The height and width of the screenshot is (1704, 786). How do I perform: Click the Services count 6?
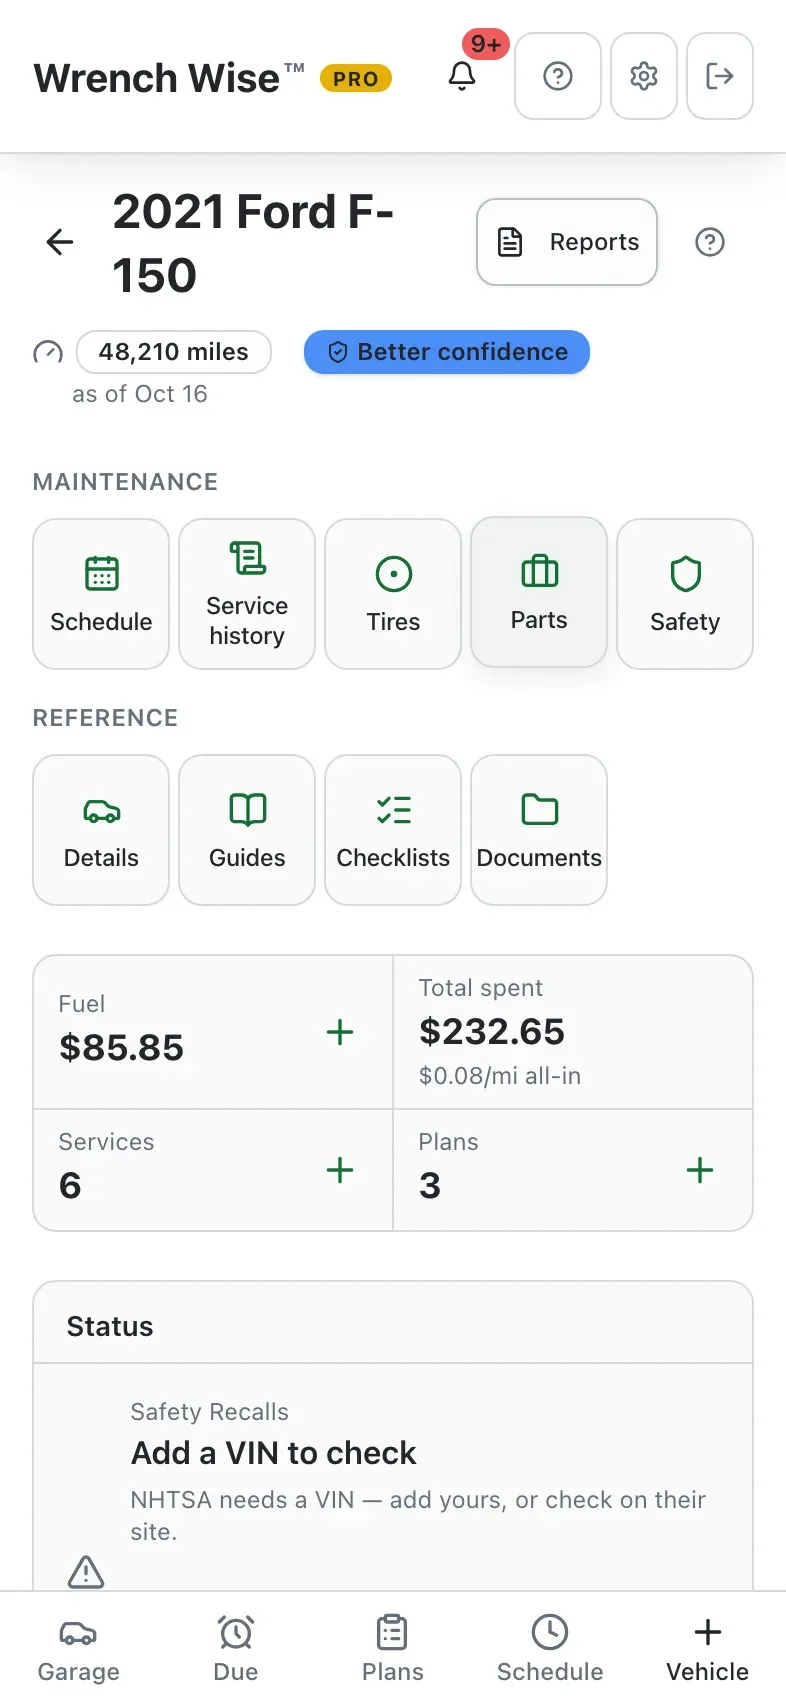pyautogui.click(x=70, y=1186)
